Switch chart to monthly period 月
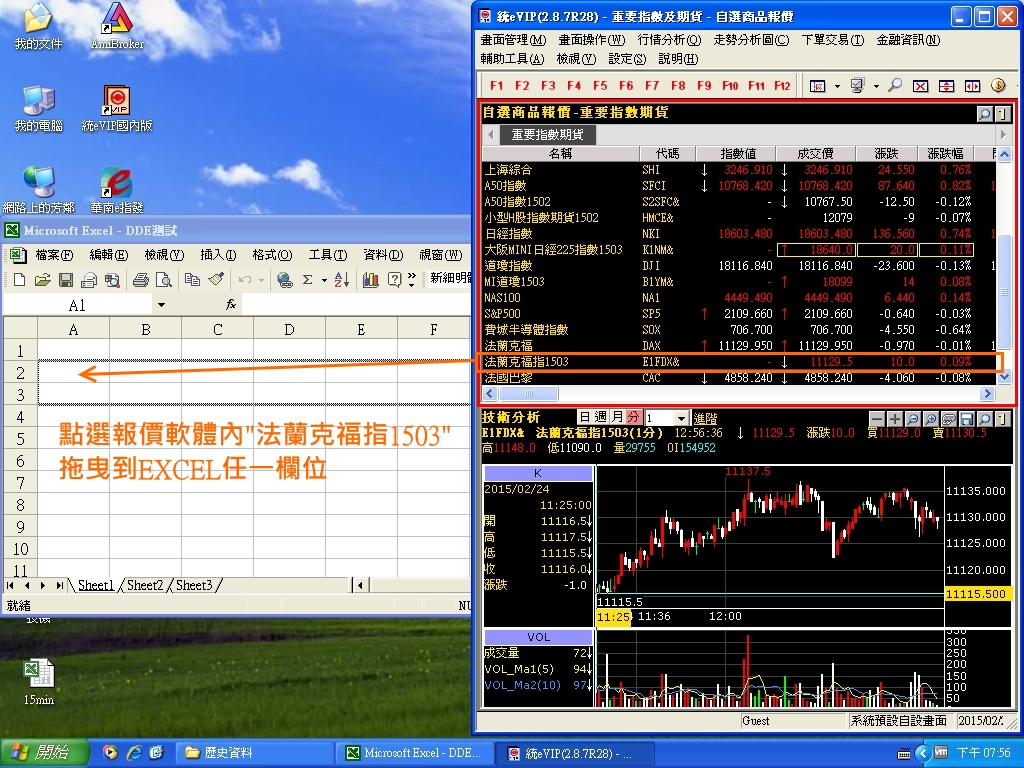 point(617,417)
